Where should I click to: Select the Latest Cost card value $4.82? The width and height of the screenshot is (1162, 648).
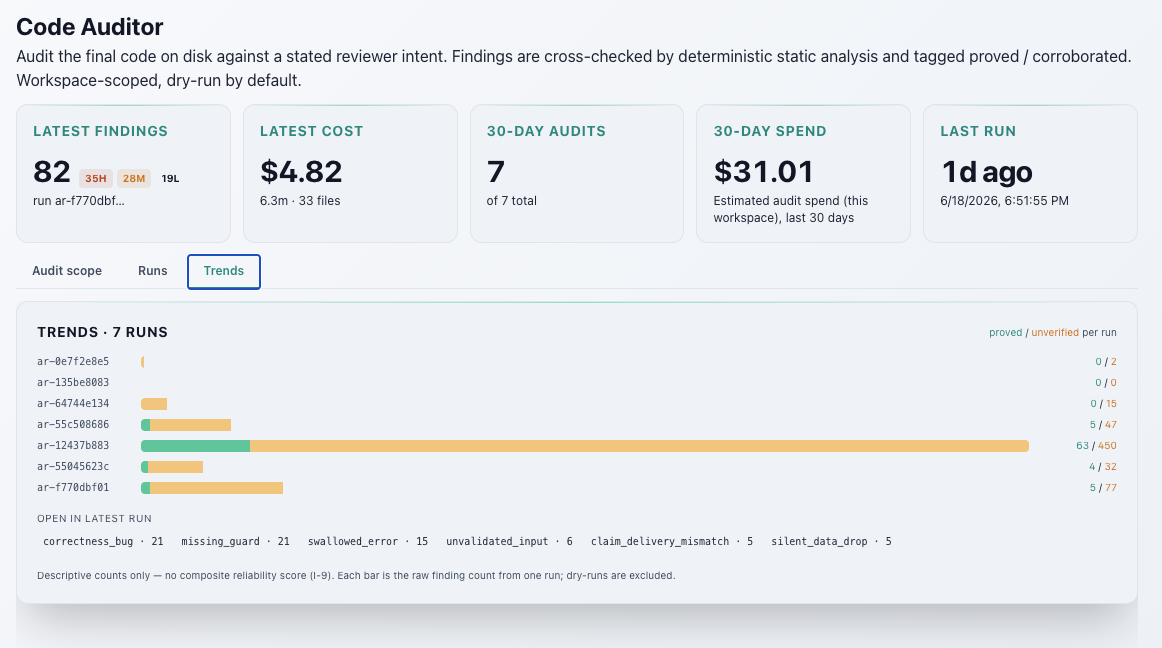coord(301,172)
